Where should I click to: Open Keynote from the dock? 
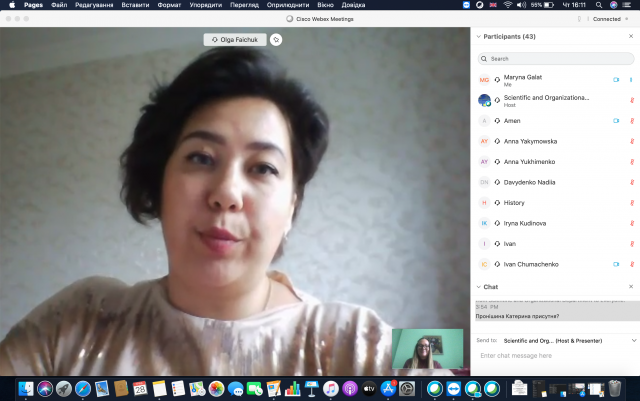[311, 389]
